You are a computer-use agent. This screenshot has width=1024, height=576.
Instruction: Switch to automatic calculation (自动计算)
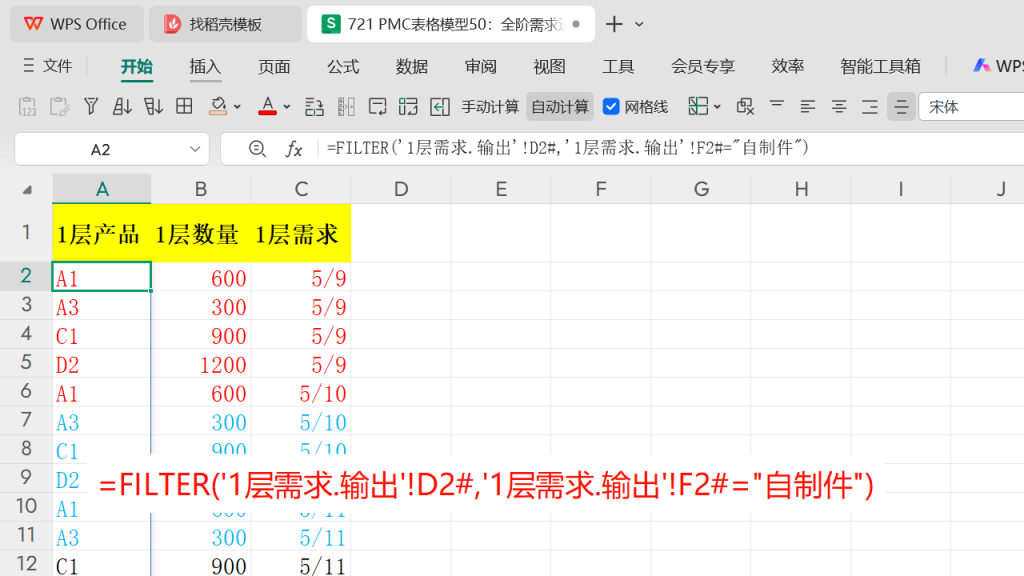560,107
